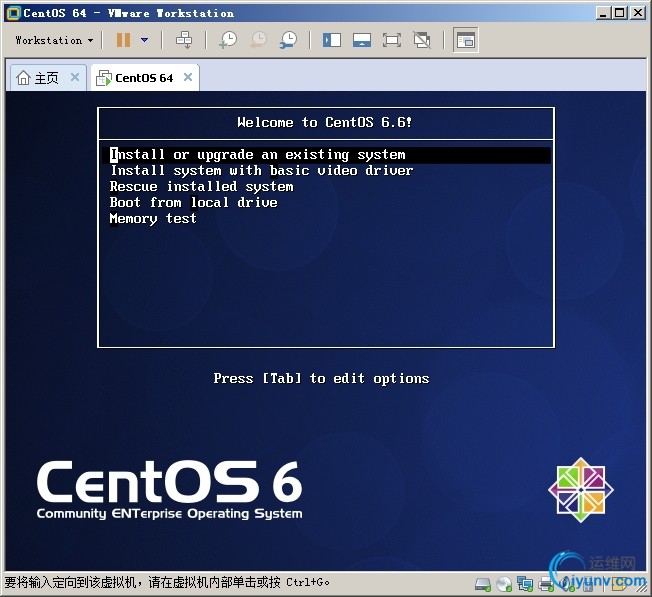This screenshot has height=597, width=652.
Task: Pause the virtual machine with orange button
Action: (x=123, y=40)
